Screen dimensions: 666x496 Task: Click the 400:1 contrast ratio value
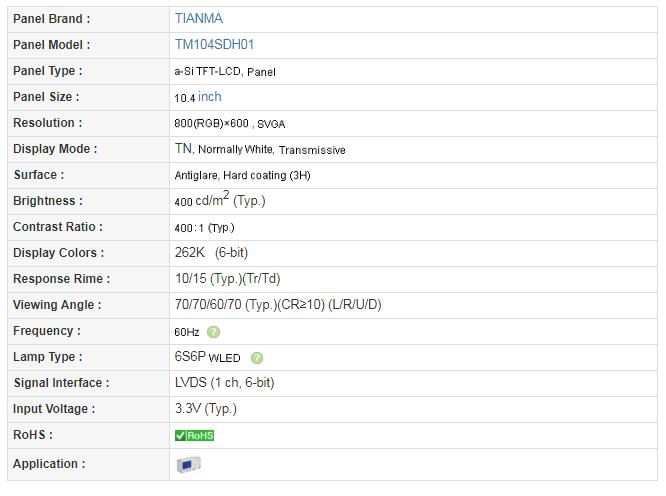pyautogui.click(x=204, y=228)
